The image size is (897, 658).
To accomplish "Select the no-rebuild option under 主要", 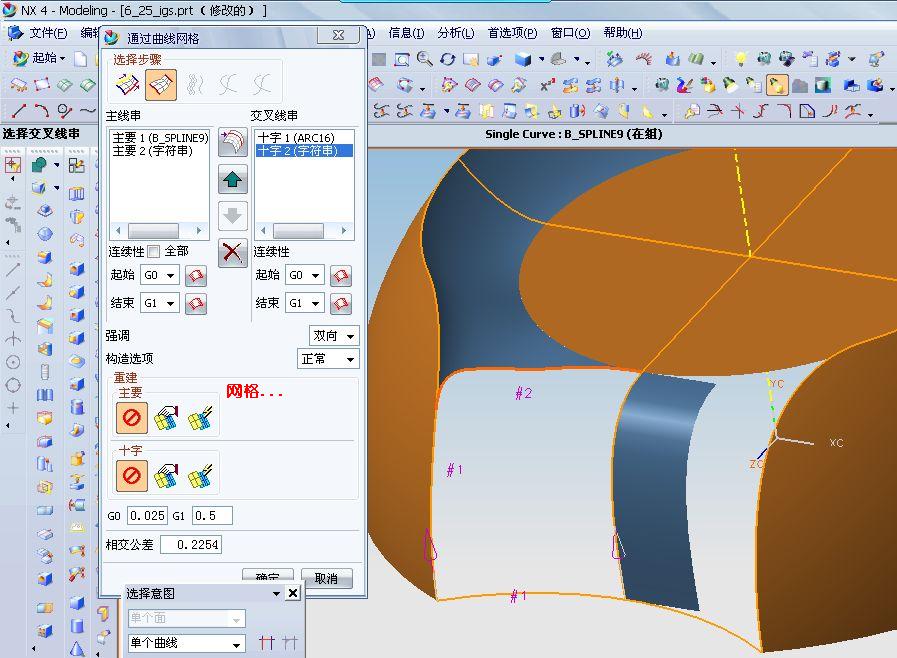I will (132, 418).
